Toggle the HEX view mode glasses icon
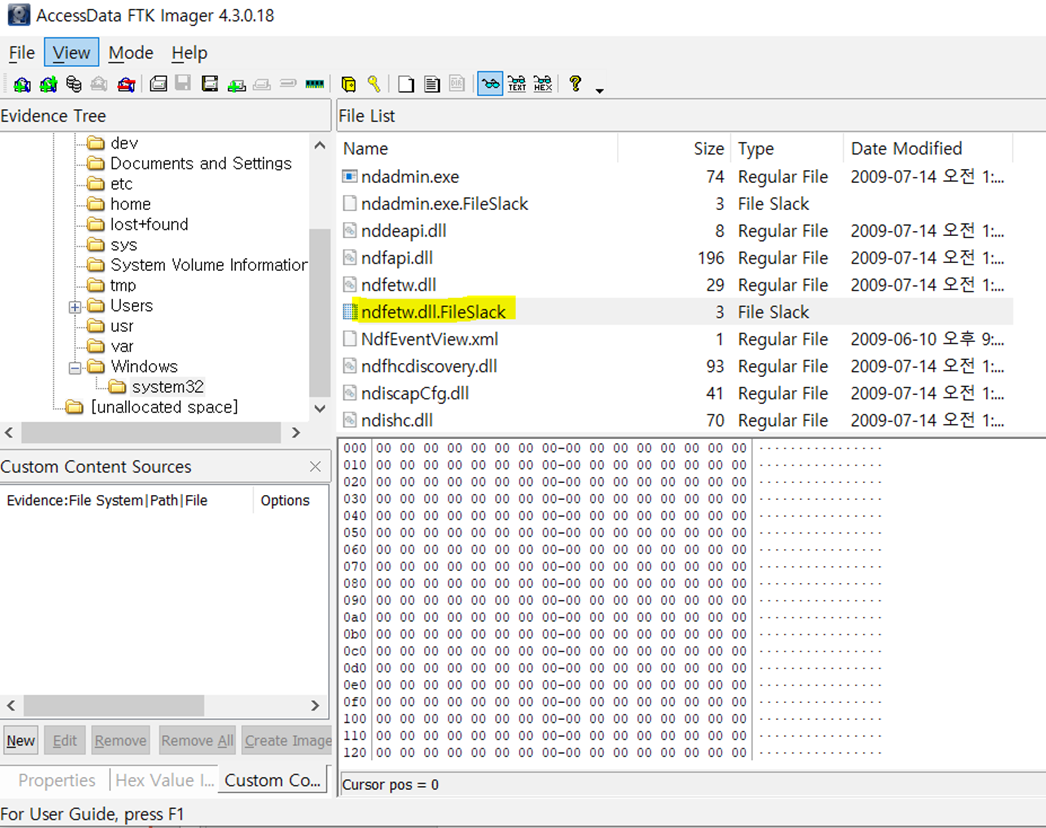The height and width of the screenshot is (828, 1046). [543, 84]
